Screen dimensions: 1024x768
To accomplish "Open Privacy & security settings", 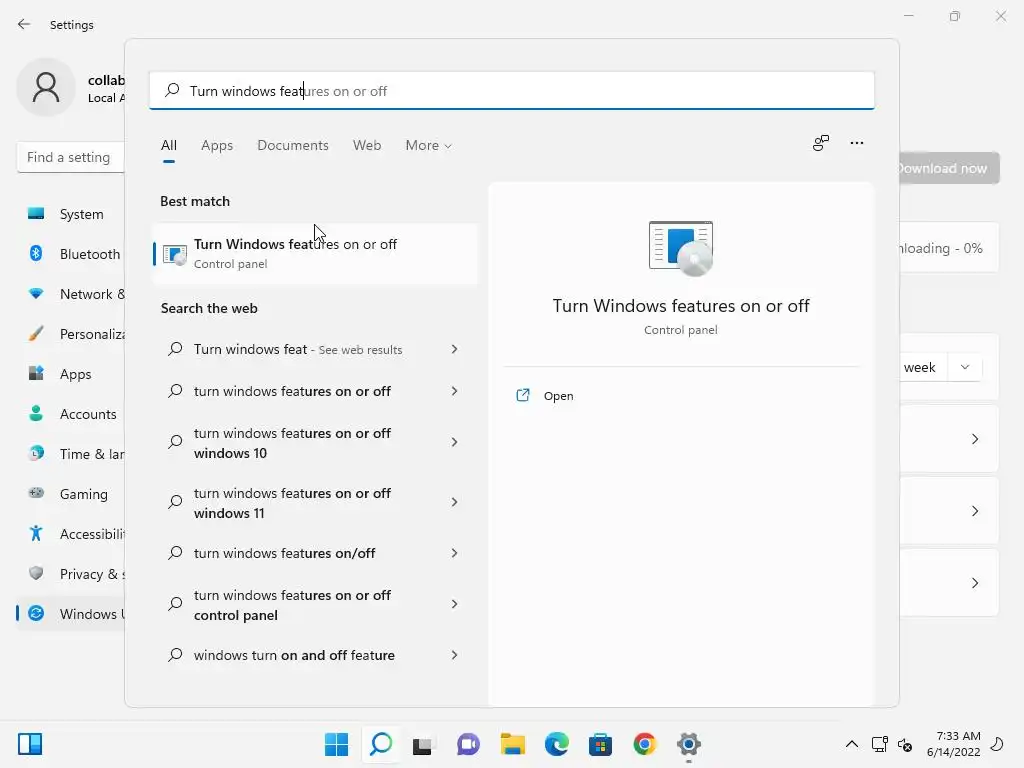I will point(71,574).
